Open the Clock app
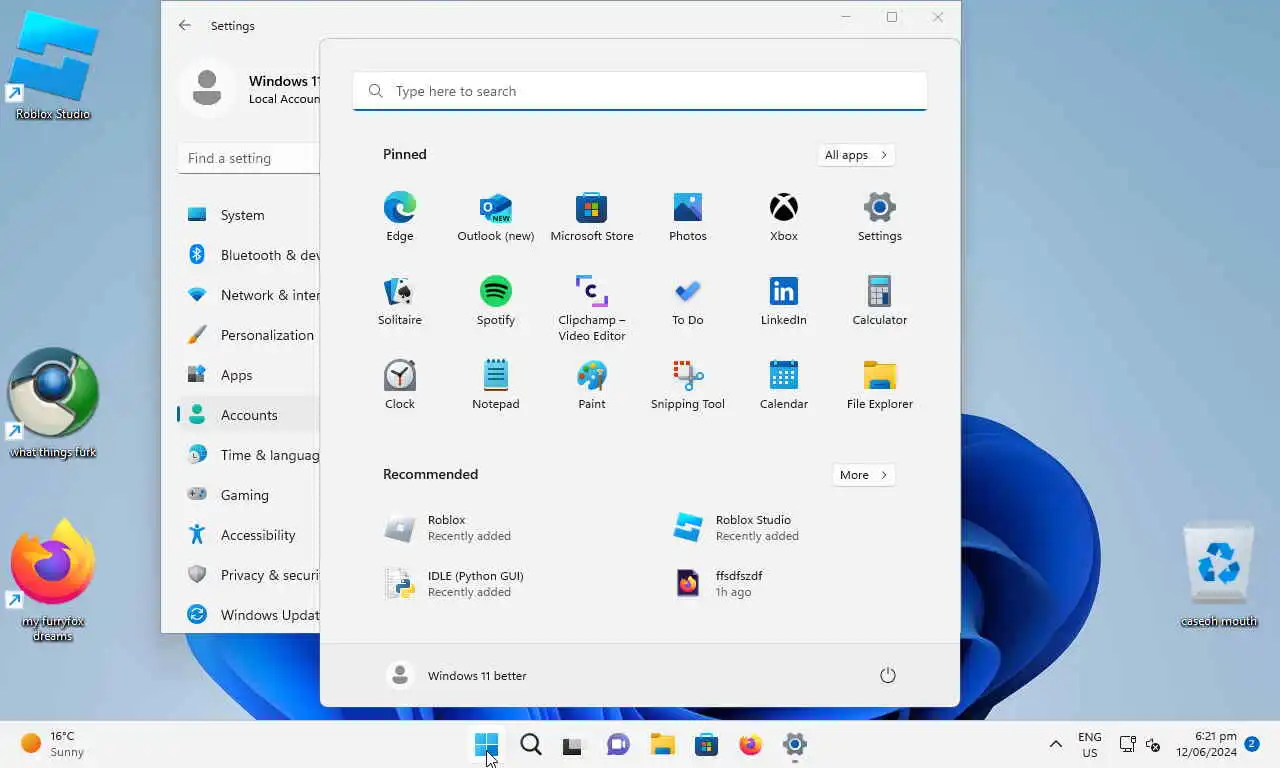The height and width of the screenshot is (768, 1280). (x=400, y=385)
